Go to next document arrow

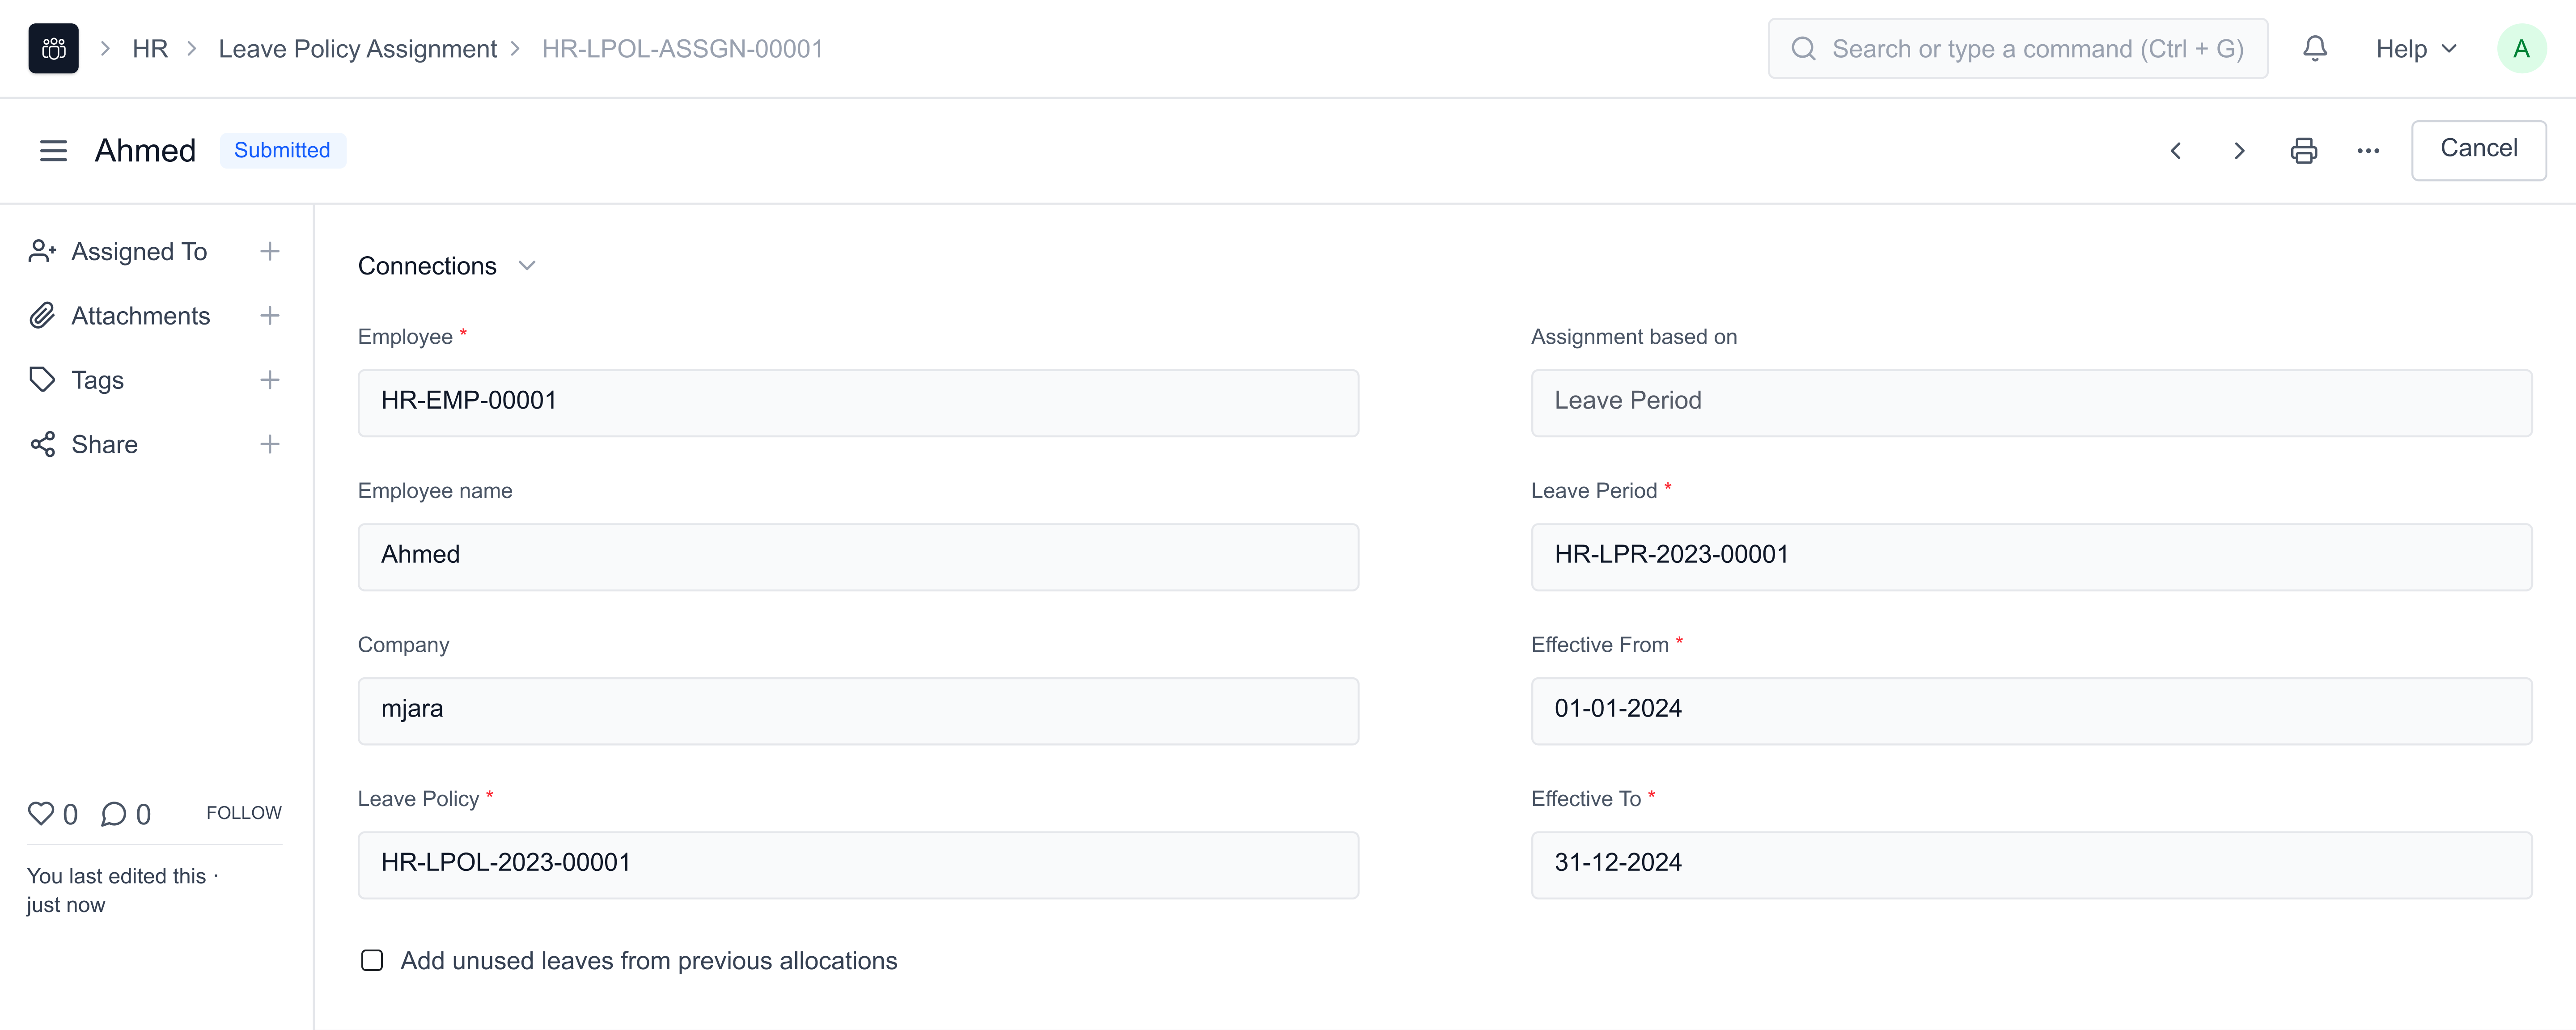pos(2240,151)
